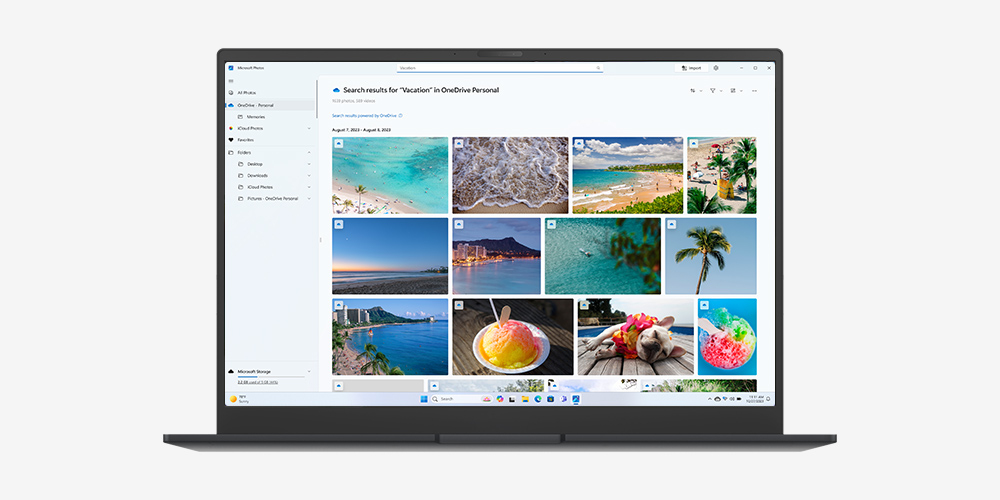Open Pictures - OneDrive Personal folder
Viewport: 1000px width, 500px height.
point(270,198)
